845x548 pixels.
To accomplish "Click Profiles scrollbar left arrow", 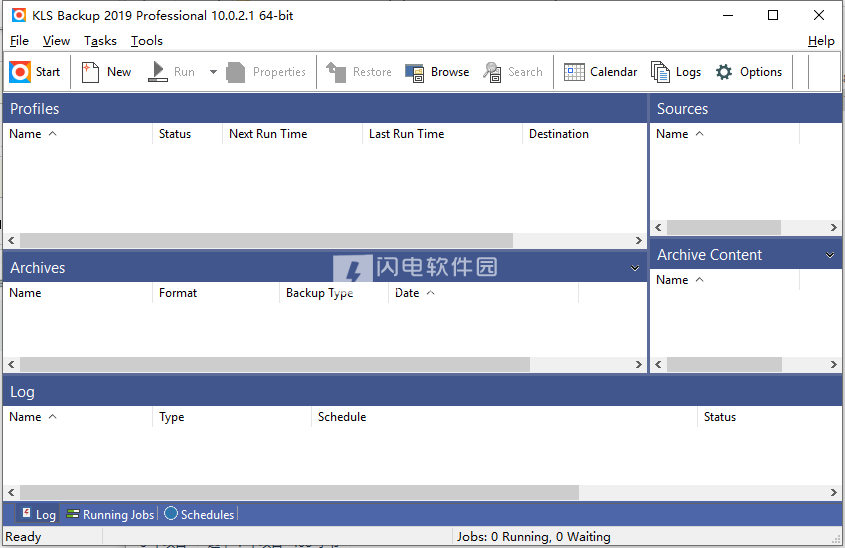I will click(x=11, y=240).
